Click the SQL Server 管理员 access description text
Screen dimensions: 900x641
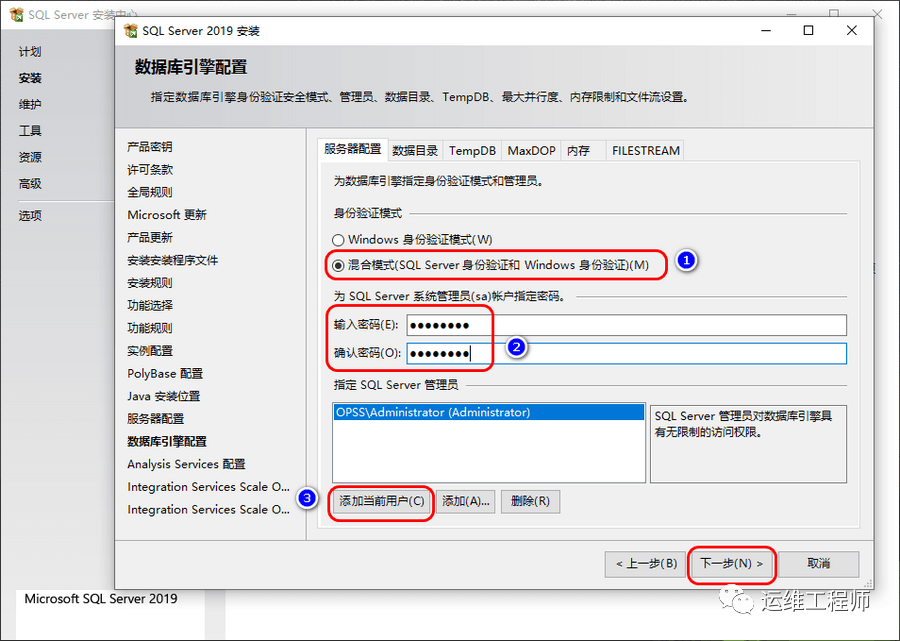tap(743, 424)
